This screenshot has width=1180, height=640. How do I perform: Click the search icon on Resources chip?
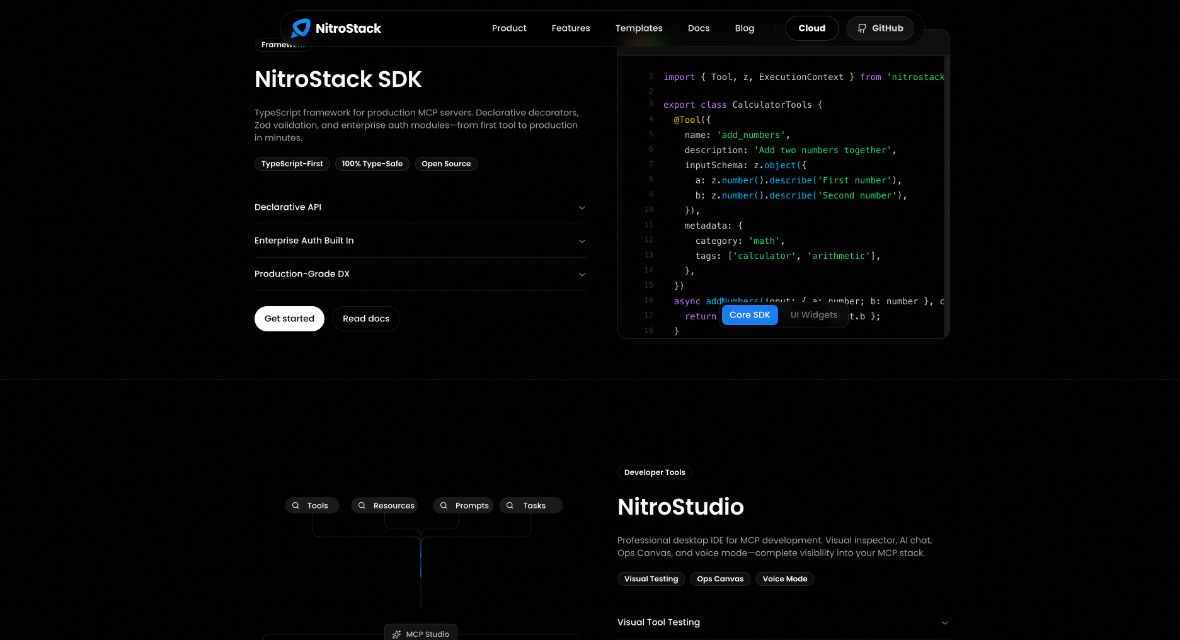coord(362,505)
